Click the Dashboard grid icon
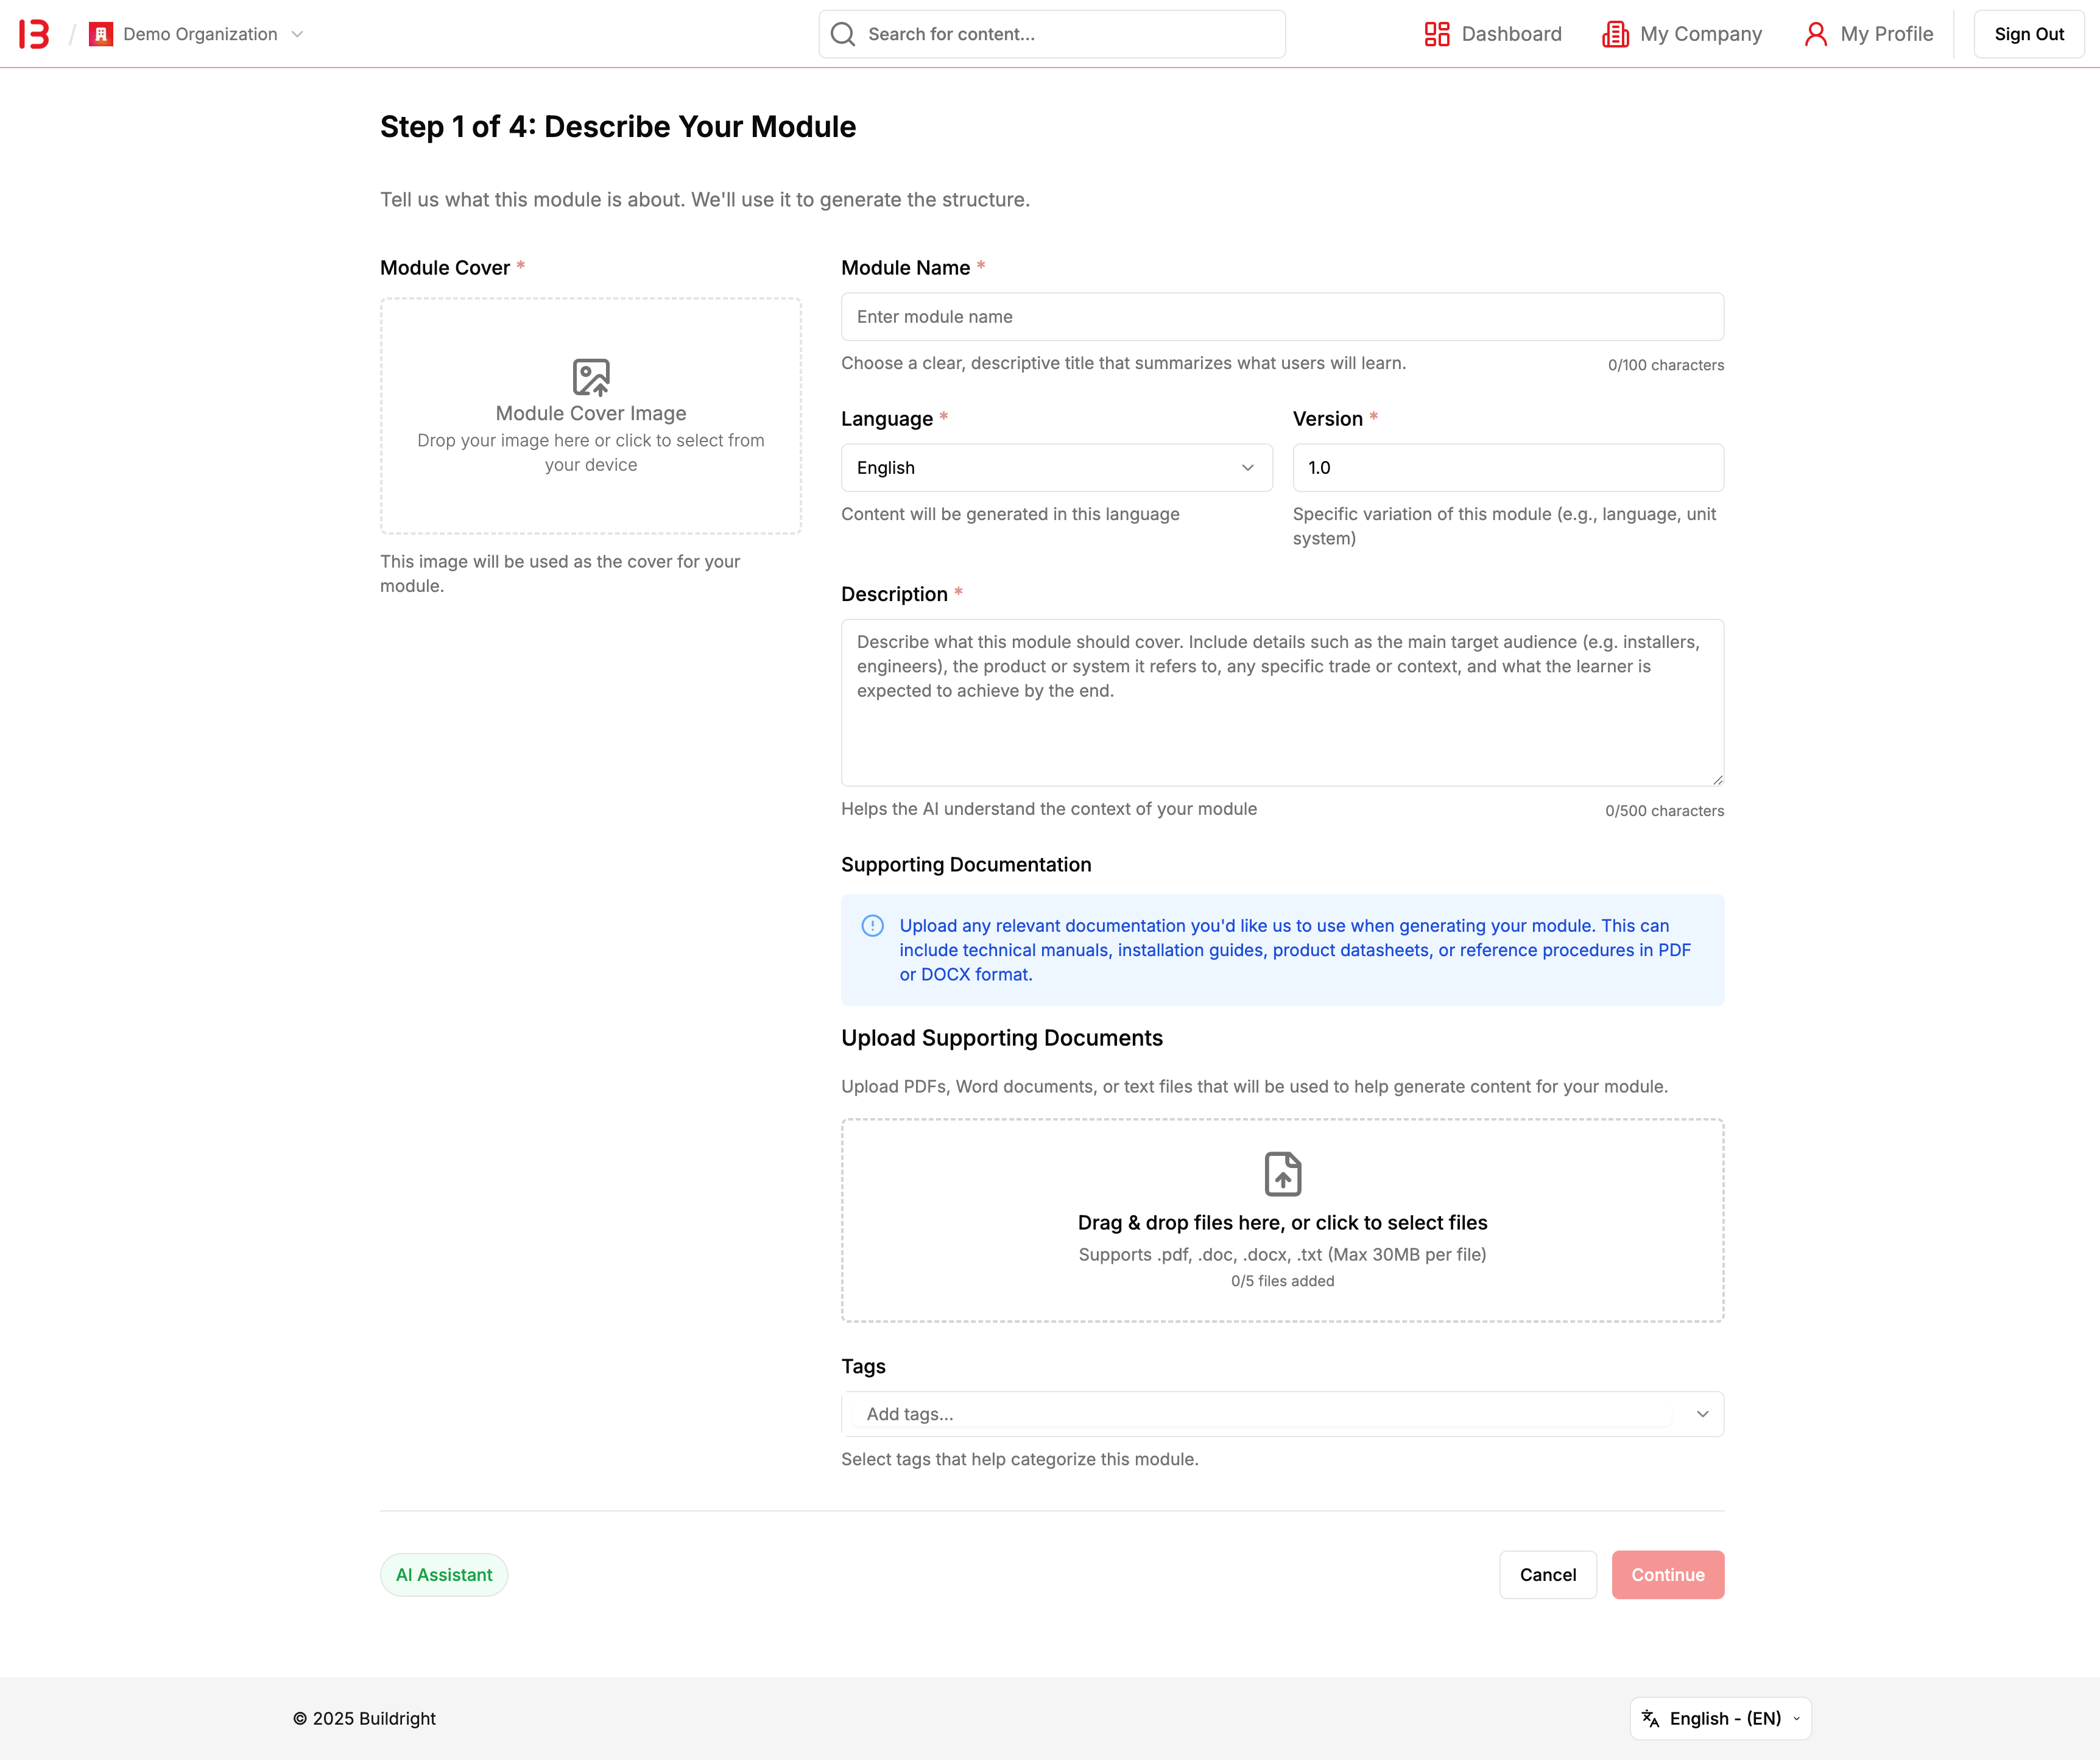The height and width of the screenshot is (1760, 2100). point(1436,34)
